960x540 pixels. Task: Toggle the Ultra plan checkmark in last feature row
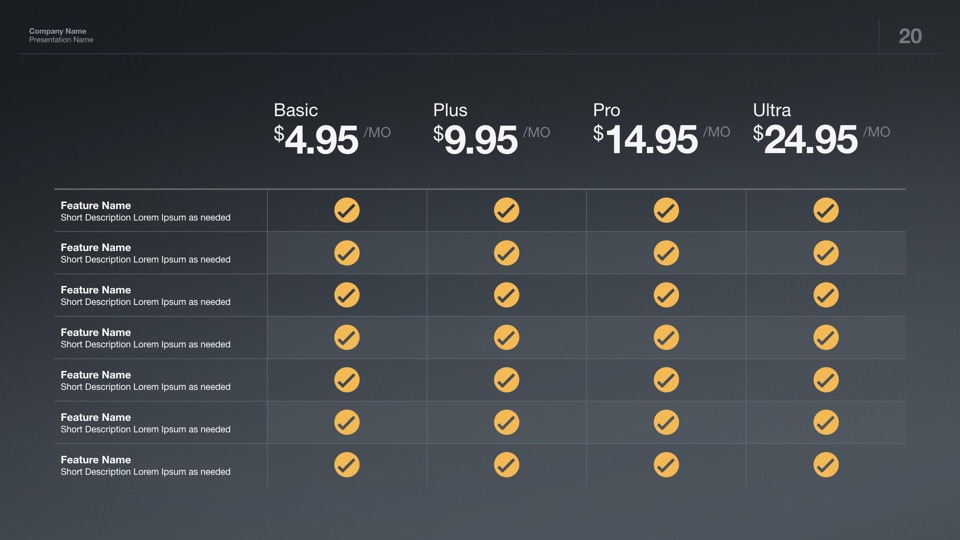point(826,464)
